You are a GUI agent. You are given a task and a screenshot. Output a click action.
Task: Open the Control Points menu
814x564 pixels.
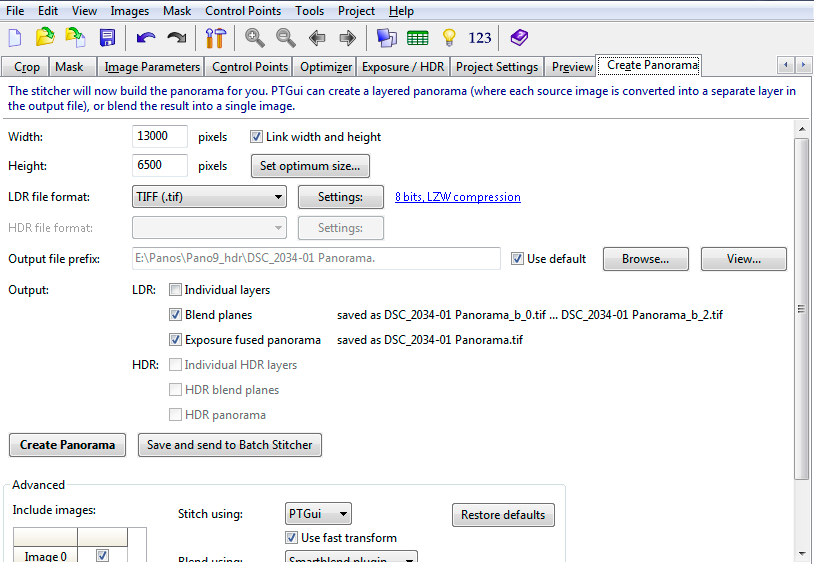click(243, 11)
